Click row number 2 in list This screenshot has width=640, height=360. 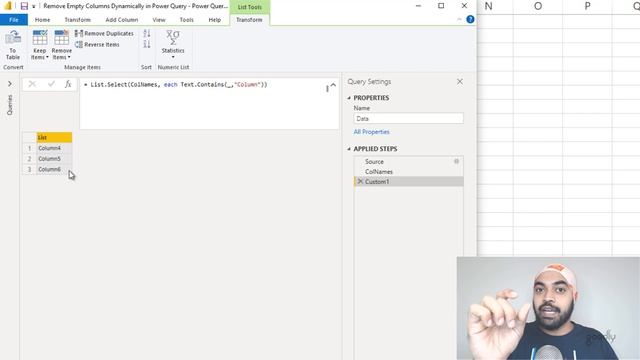29,159
